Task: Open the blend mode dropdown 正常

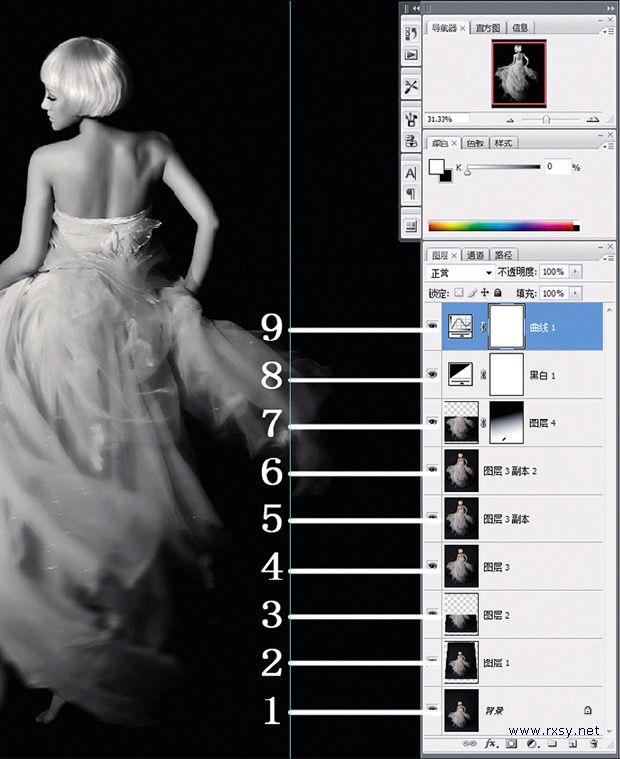Action: (x=460, y=273)
